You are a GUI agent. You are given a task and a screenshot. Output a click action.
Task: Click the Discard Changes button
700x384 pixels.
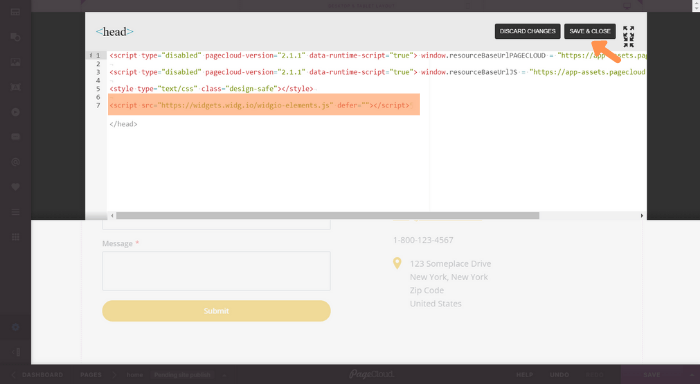[x=527, y=31]
